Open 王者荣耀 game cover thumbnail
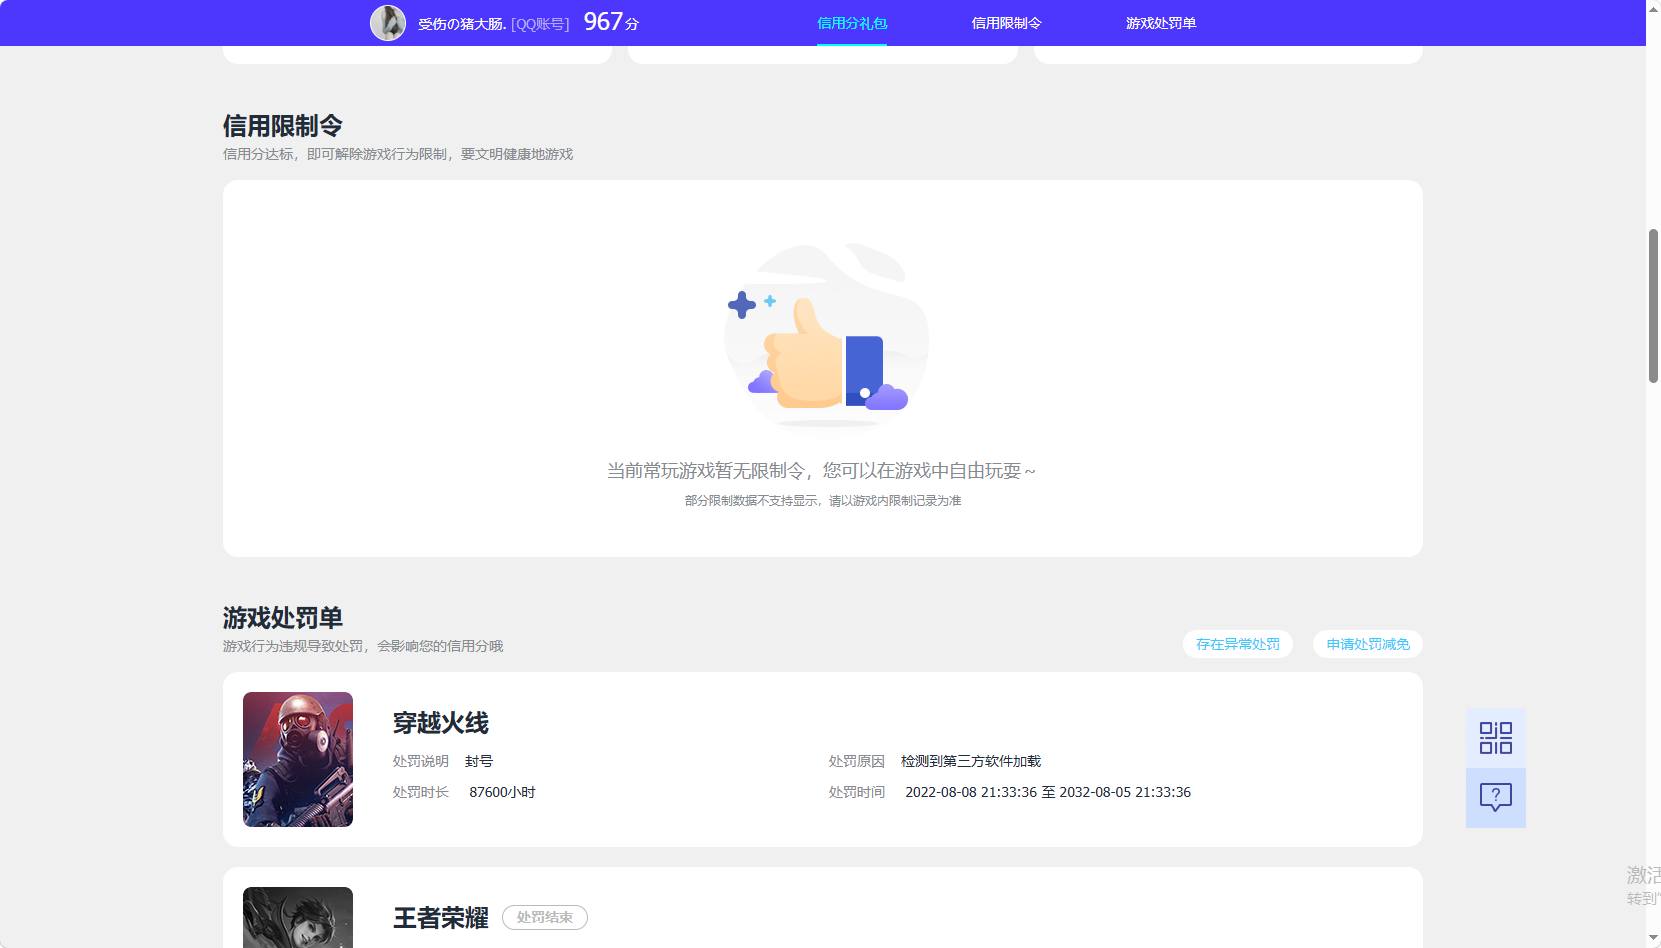The width and height of the screenshot is (1661, 948). (x=298, y=917)
